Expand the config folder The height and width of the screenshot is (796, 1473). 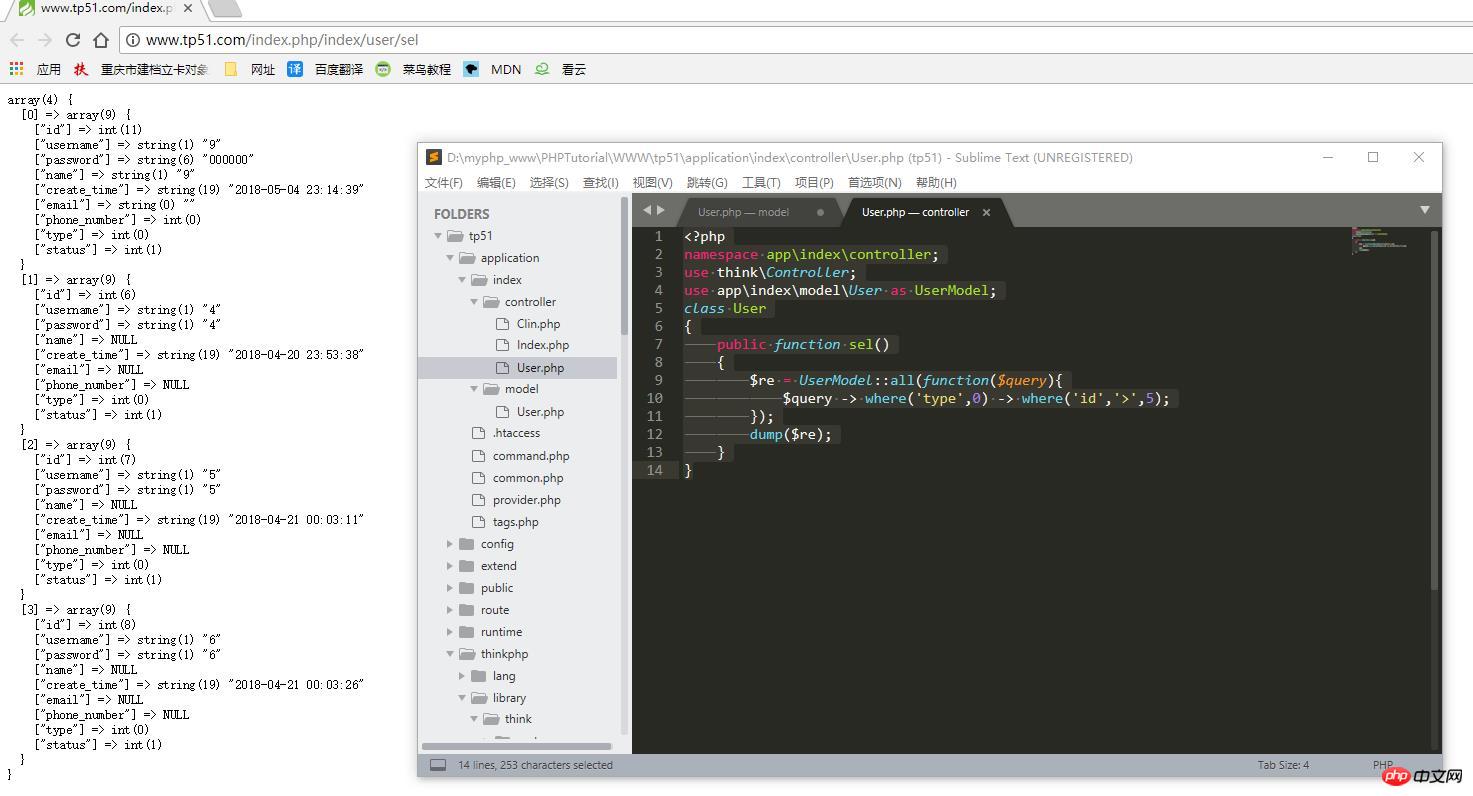(x=450, y=544)
